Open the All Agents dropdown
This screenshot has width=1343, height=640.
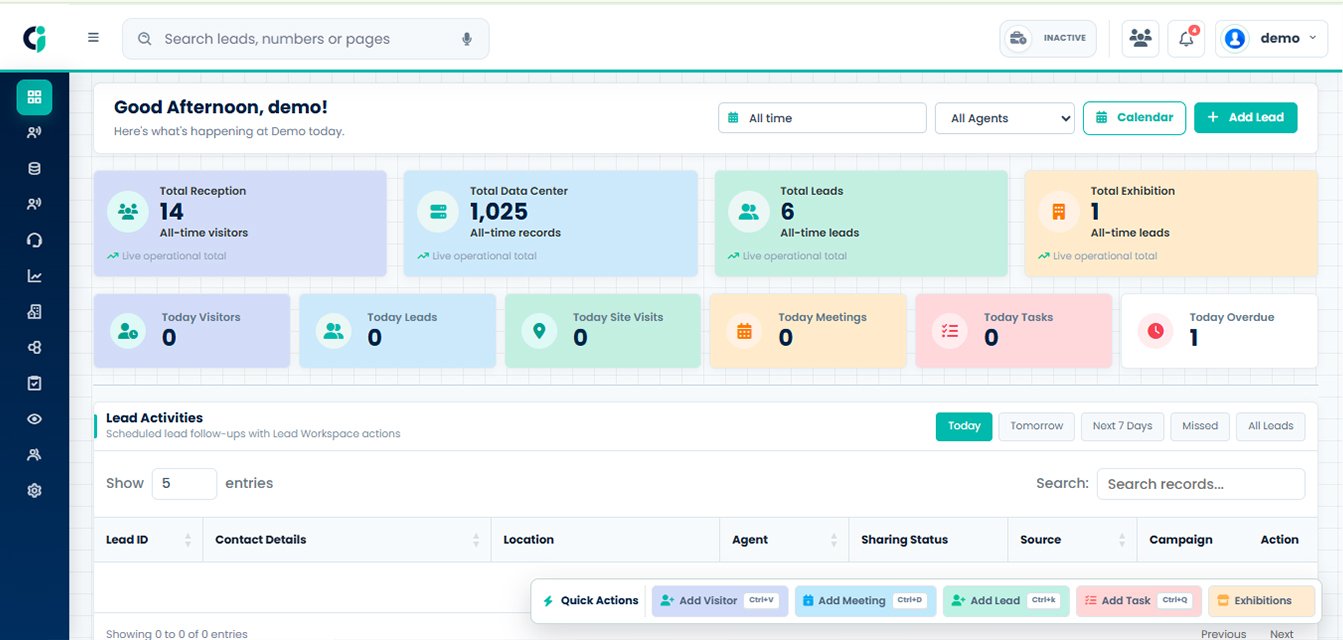(x=1004, y=118)
